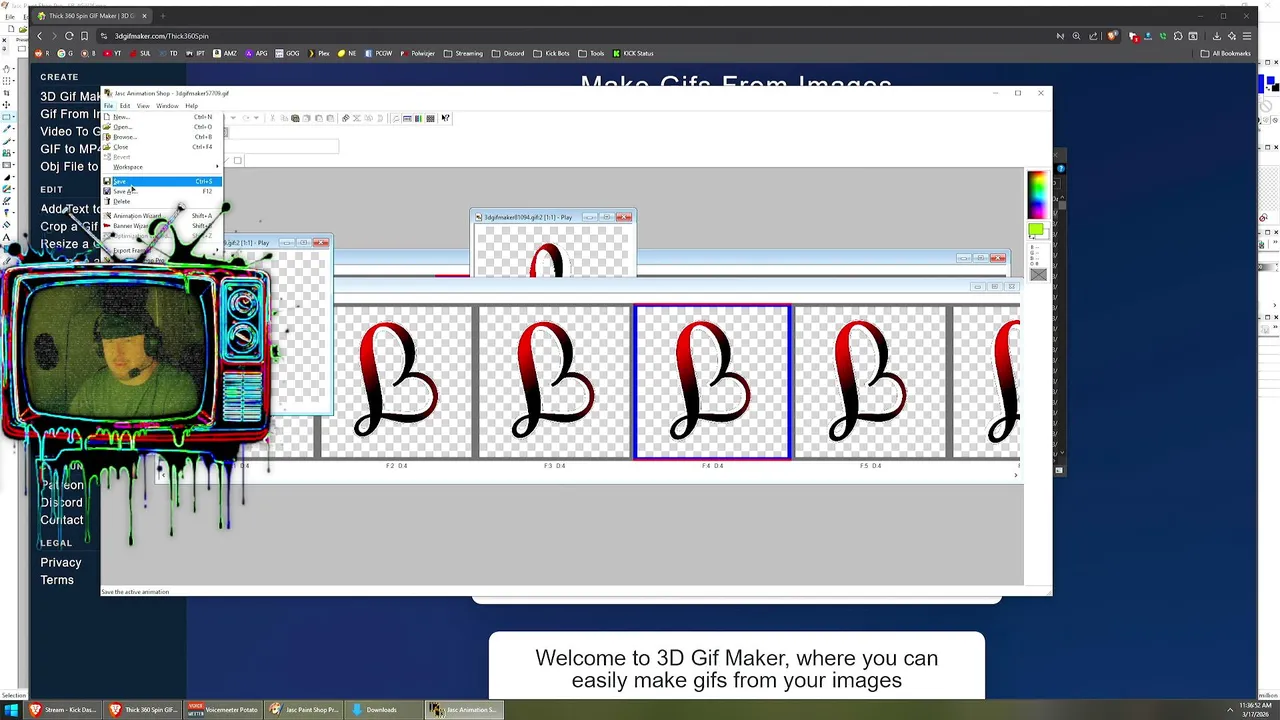The image size is (1280, 720).
Task: Open the Discord bookmarks folder
Action: pos(507,53)
